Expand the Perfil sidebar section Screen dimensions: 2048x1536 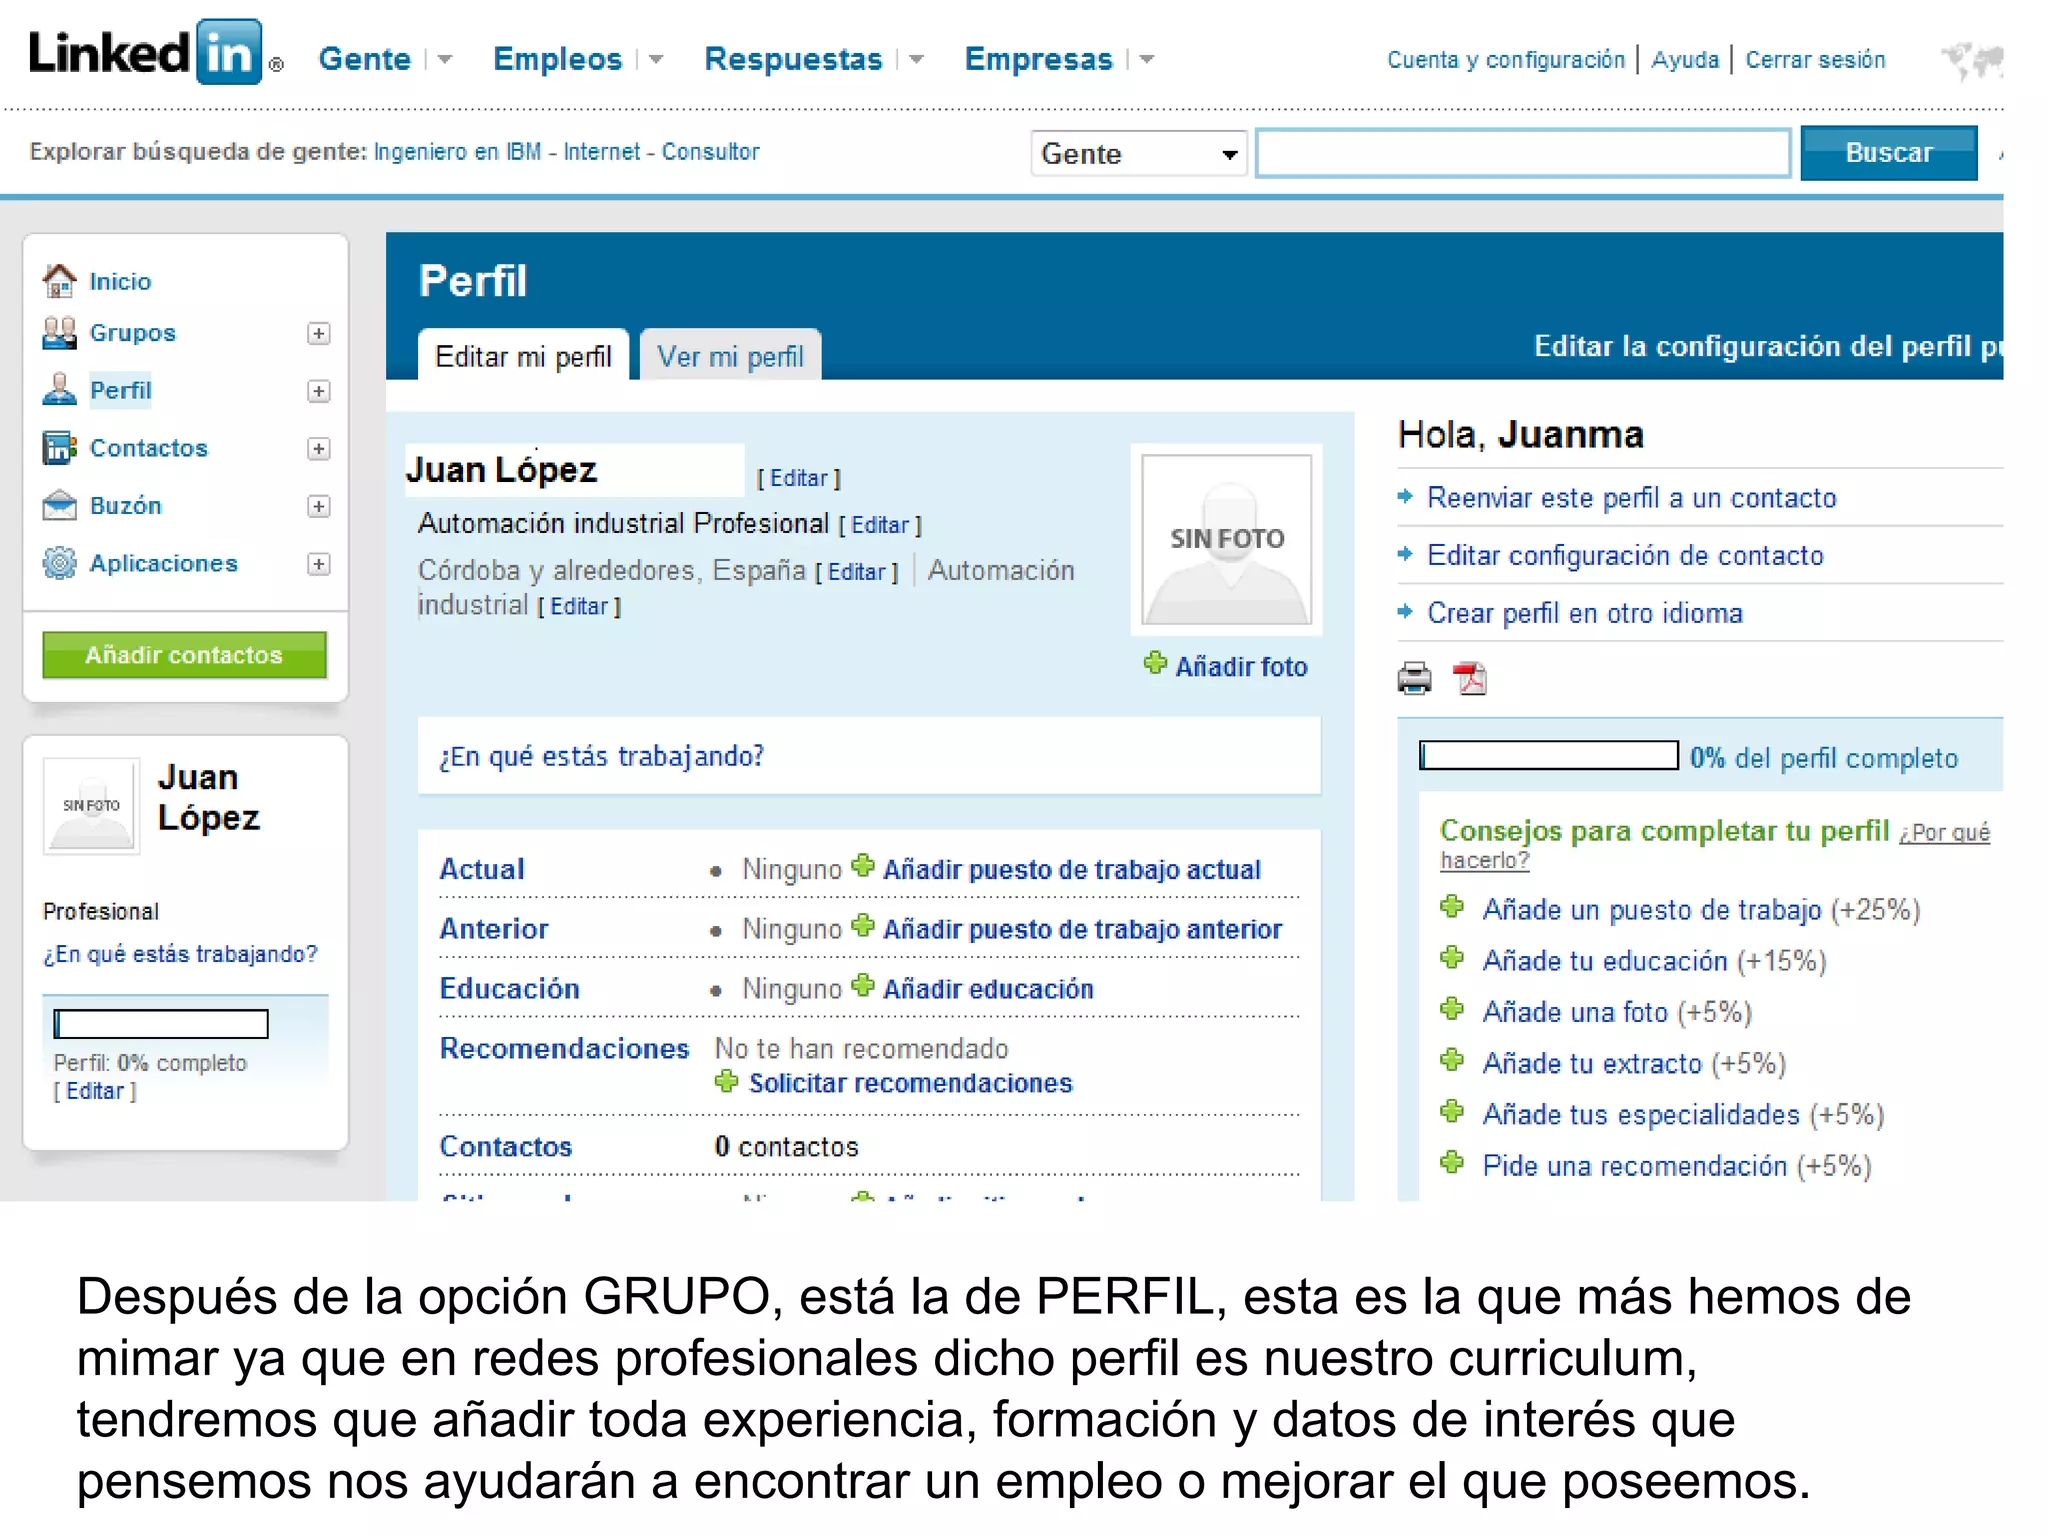pyautogui.click(x=318, y=391)
